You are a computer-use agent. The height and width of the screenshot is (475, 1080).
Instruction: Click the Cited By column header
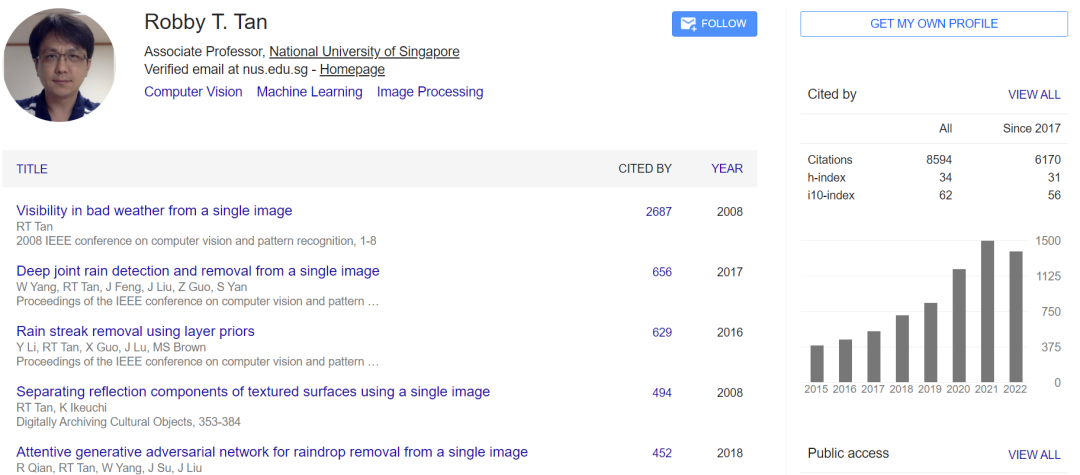[645, 169]
